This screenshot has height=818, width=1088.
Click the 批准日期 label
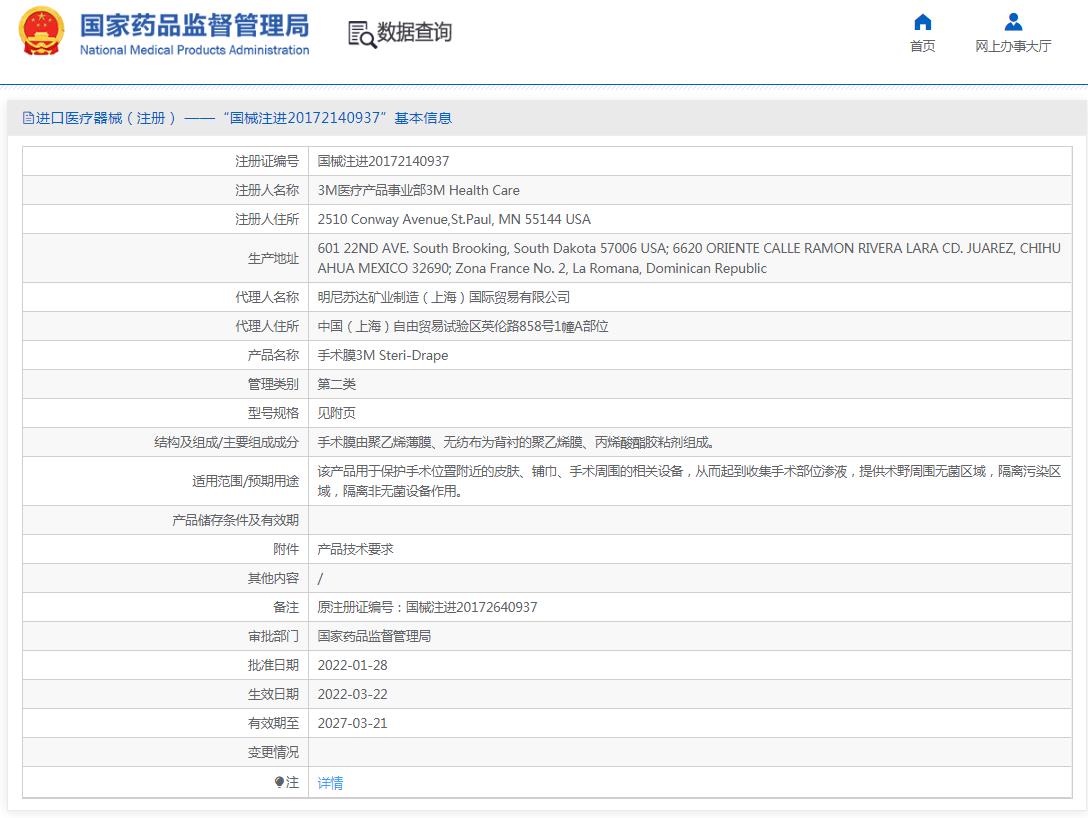pos(273,666)
